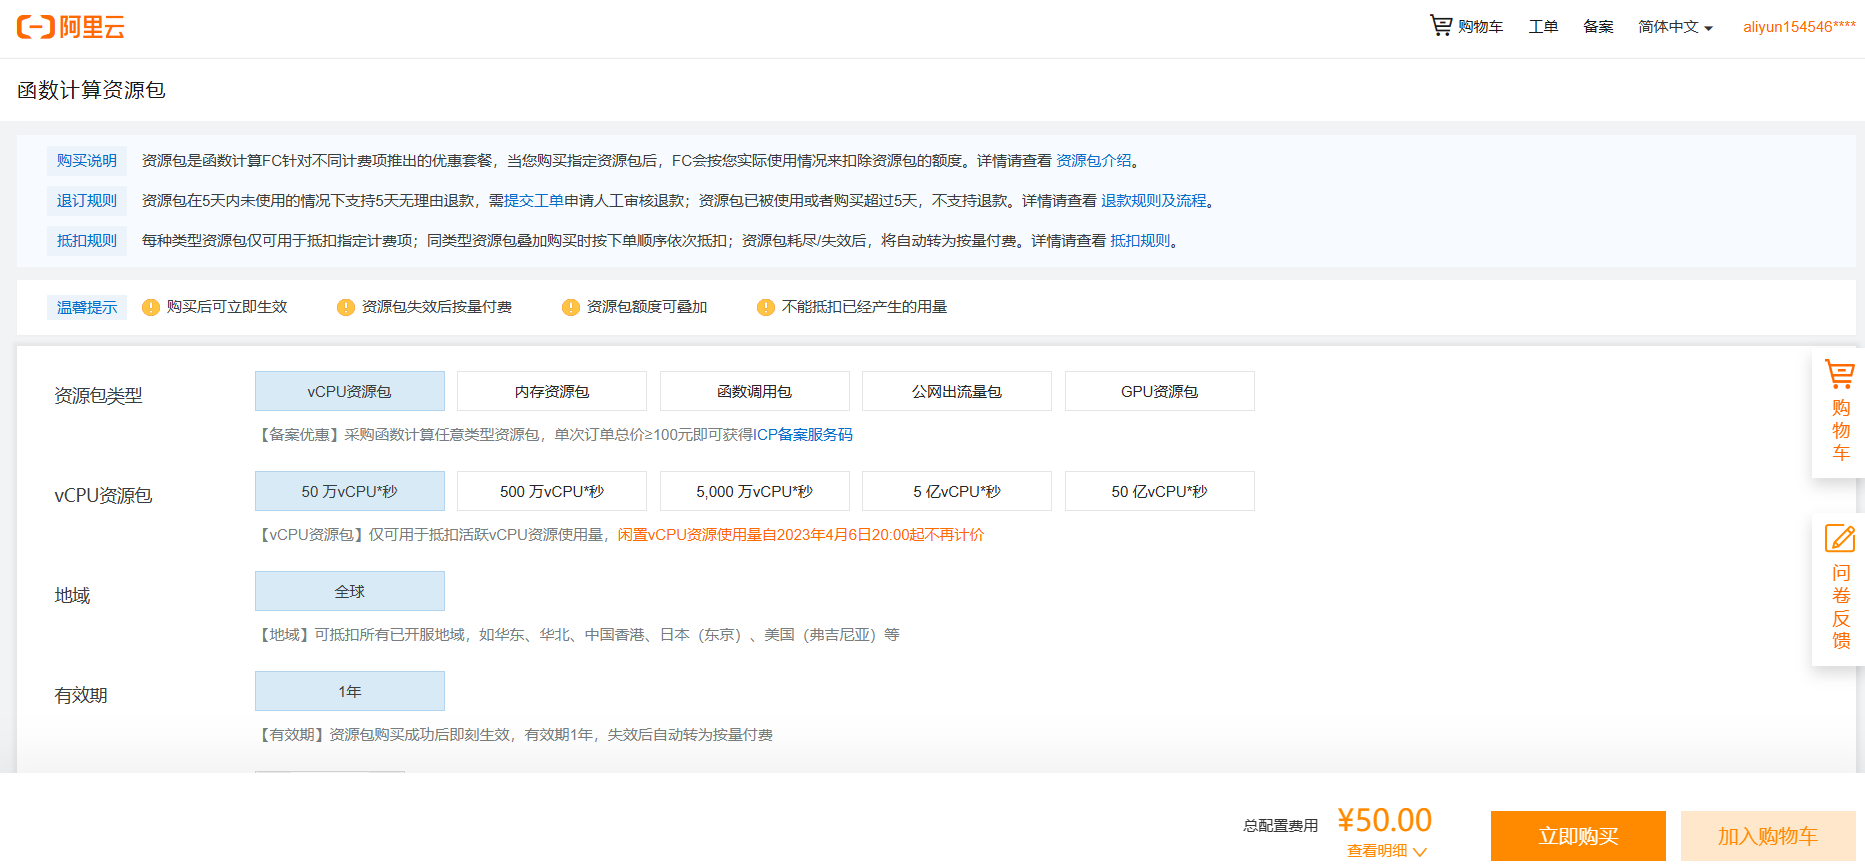Open the 退款规则及流程 link
Screen dimensions: 1865x868
1154,201
